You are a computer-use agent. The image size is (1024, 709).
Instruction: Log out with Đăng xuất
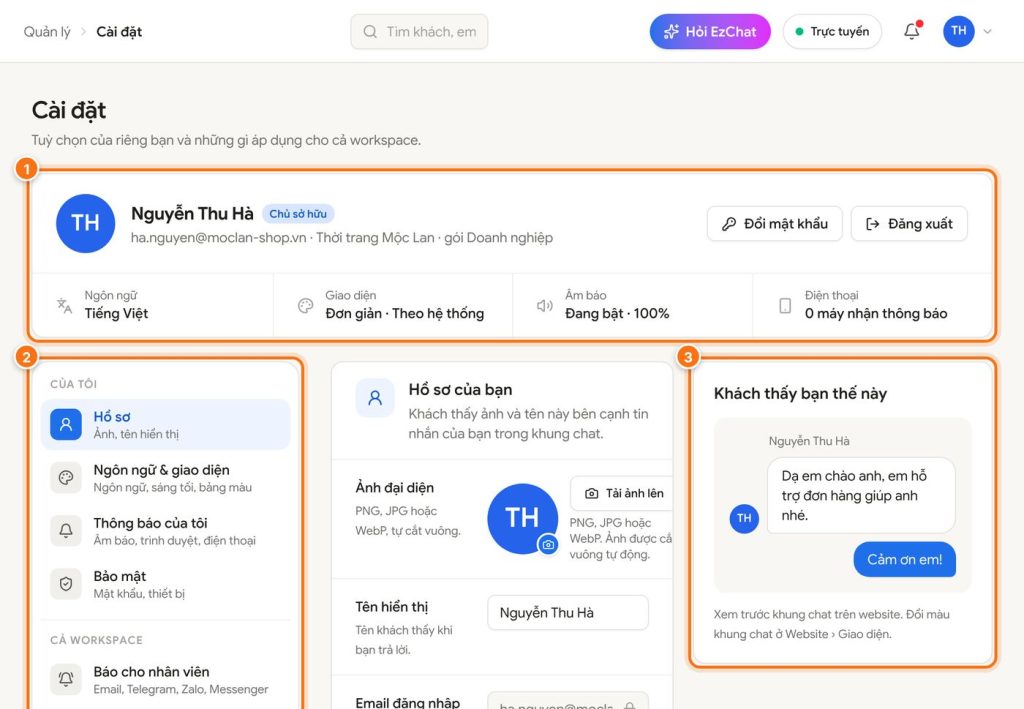click(x=909, y=224)
